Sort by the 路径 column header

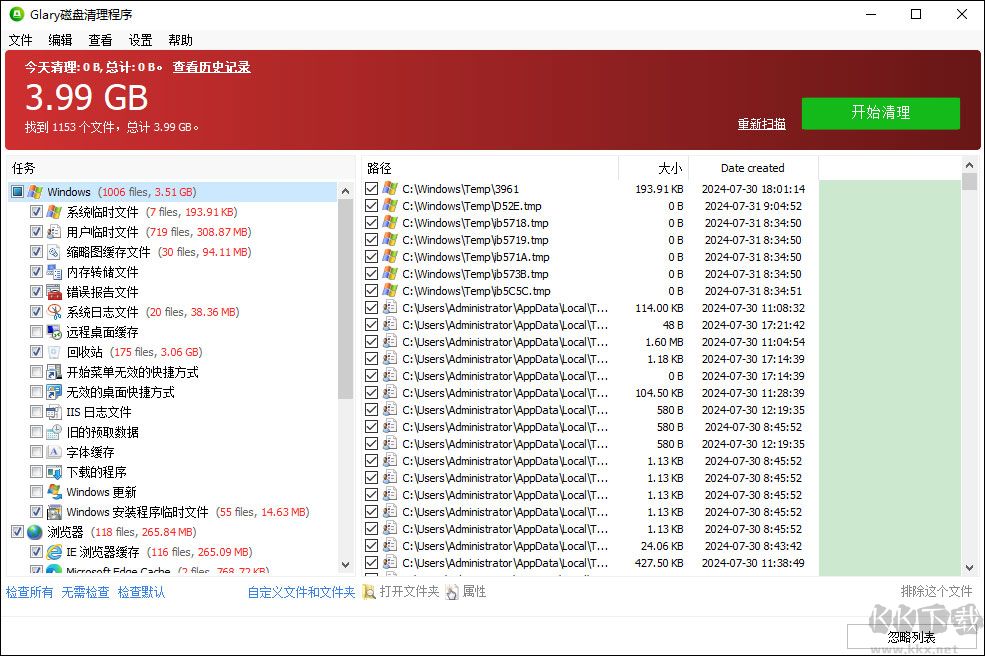point(490,168)
